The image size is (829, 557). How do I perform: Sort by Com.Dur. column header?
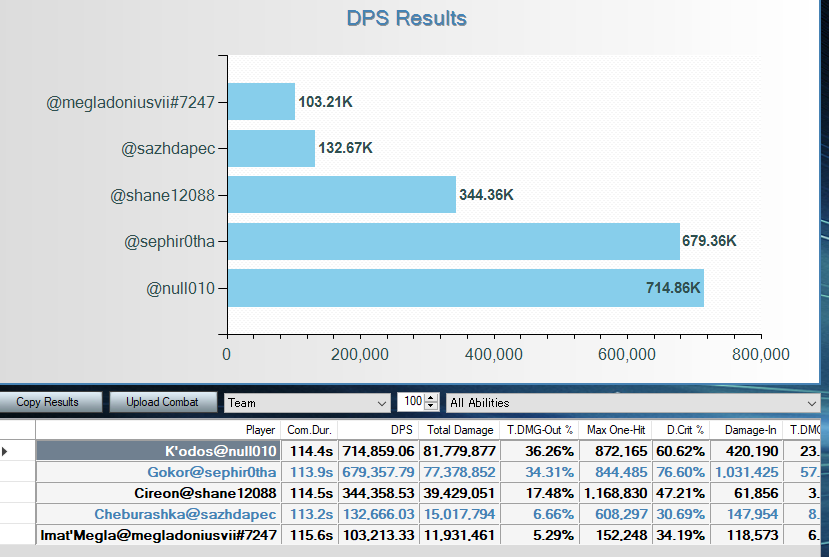[308, 430]
